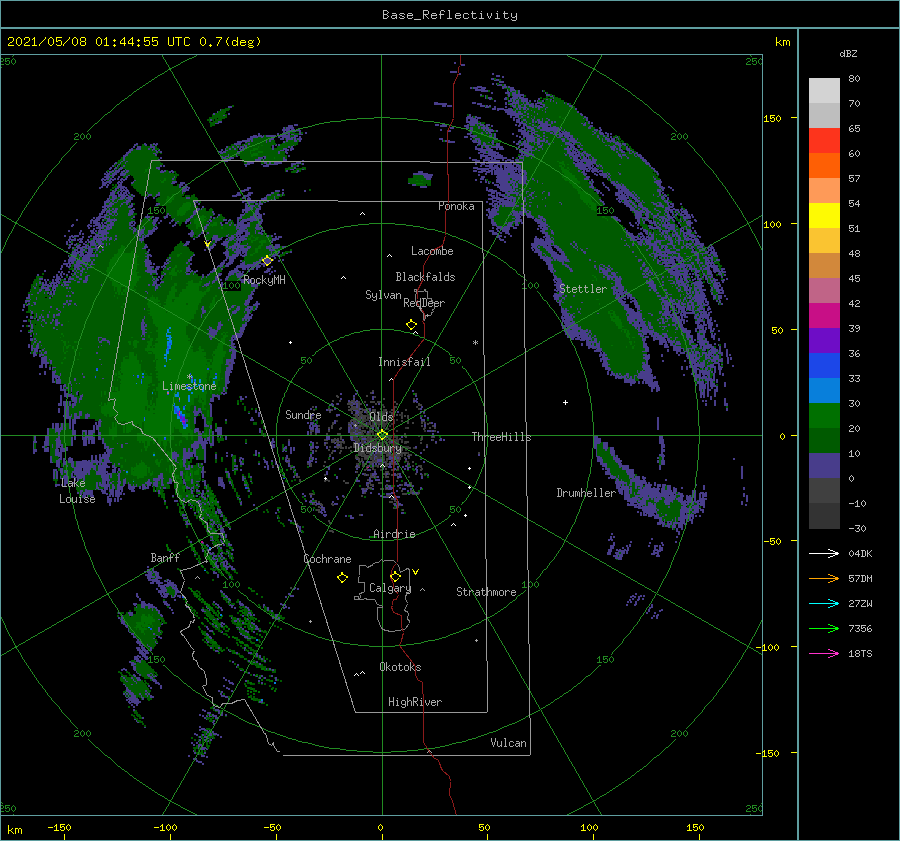Click the magenta arrow for 18TS in legend

tap(824, 653)
